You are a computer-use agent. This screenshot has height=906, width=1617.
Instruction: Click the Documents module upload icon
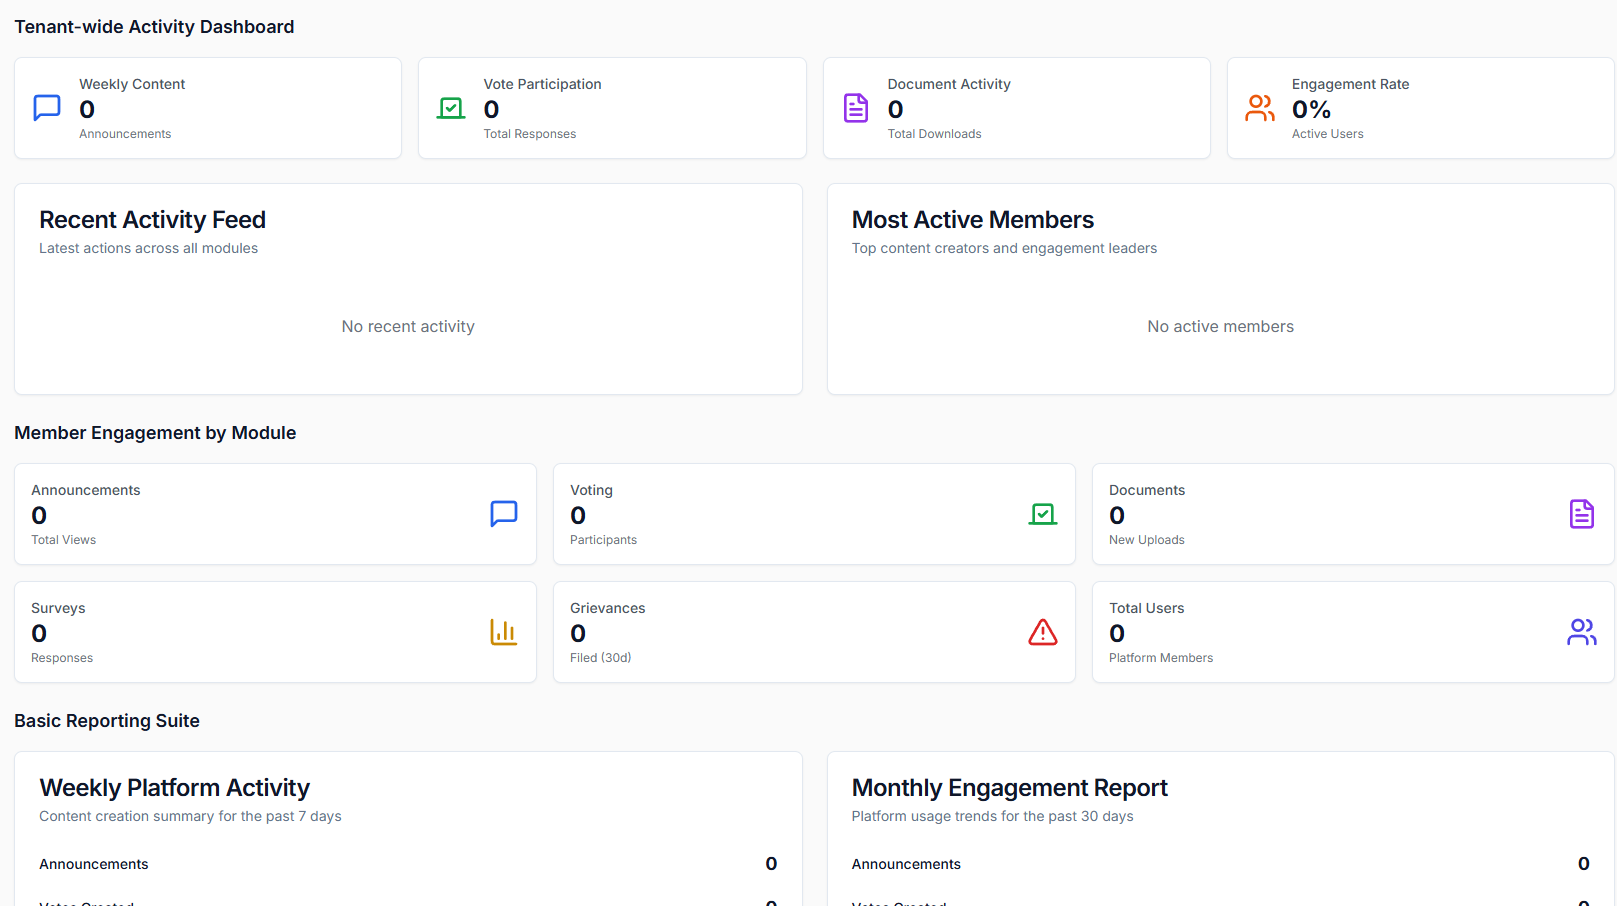(1581, 514)
